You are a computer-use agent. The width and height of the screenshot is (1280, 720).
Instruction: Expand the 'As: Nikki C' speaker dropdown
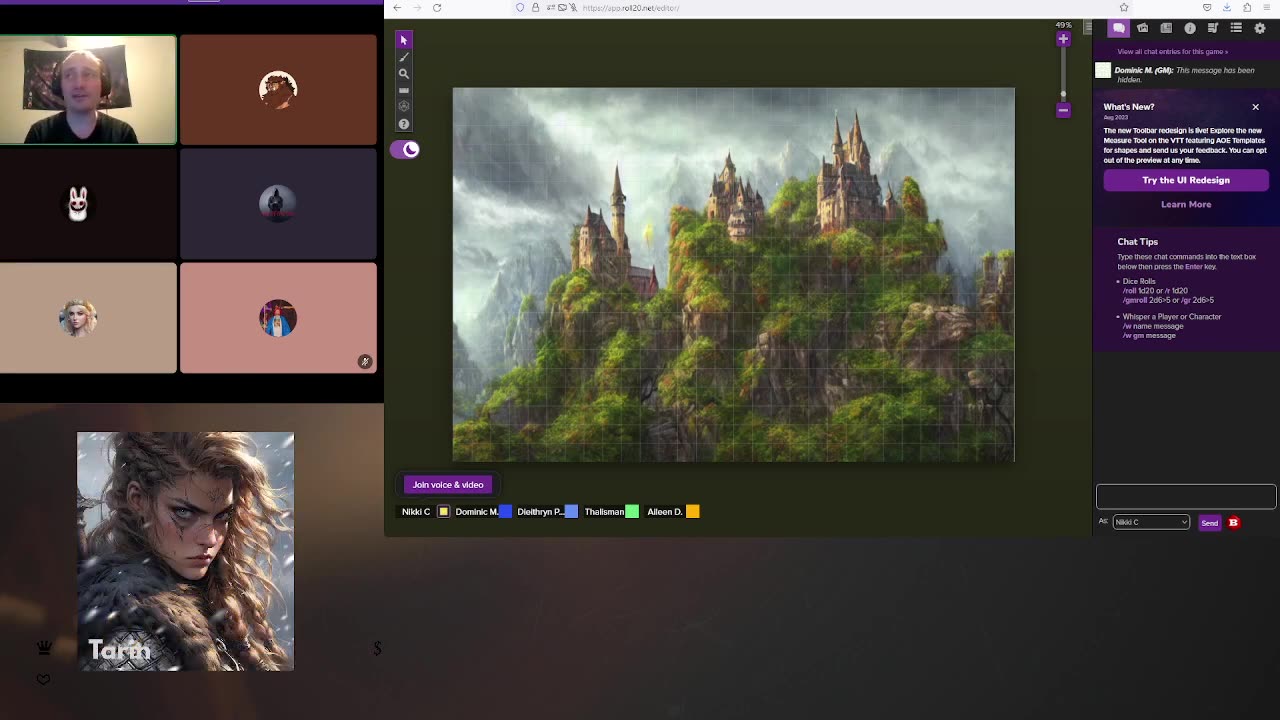point(1151,522)
